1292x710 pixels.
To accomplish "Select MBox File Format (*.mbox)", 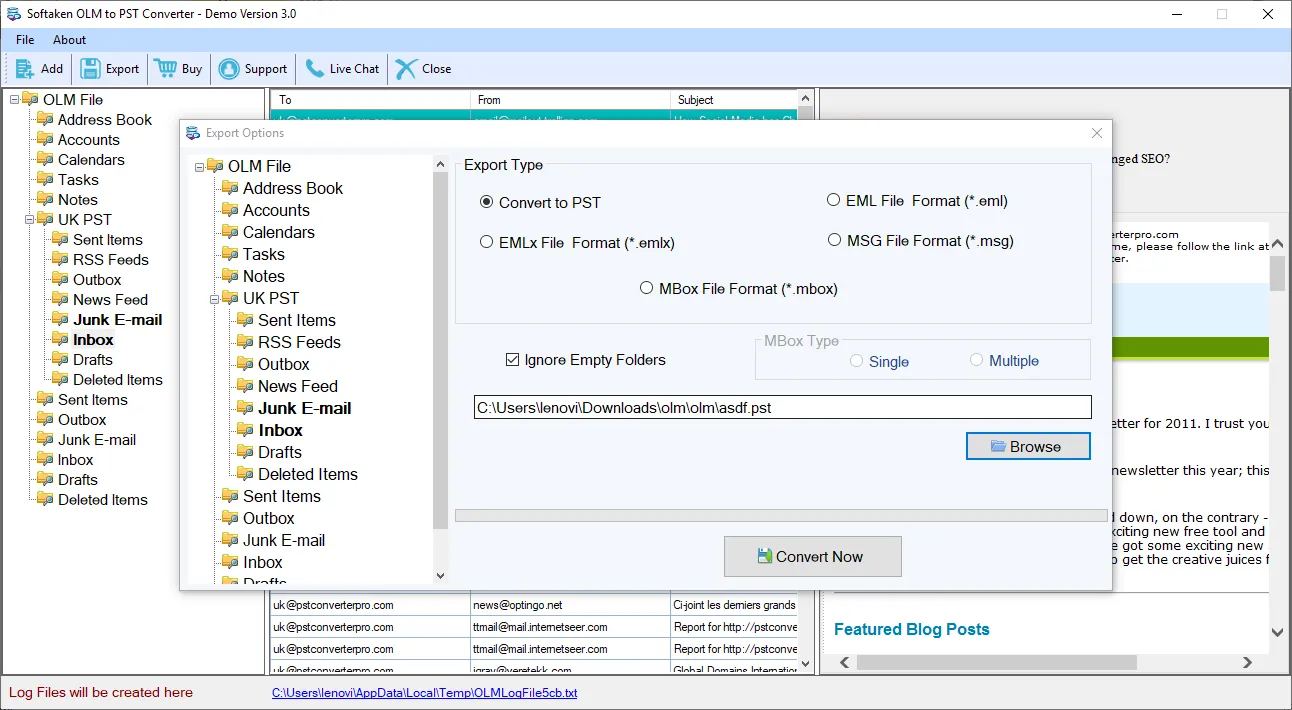I will tap(647, 288).
